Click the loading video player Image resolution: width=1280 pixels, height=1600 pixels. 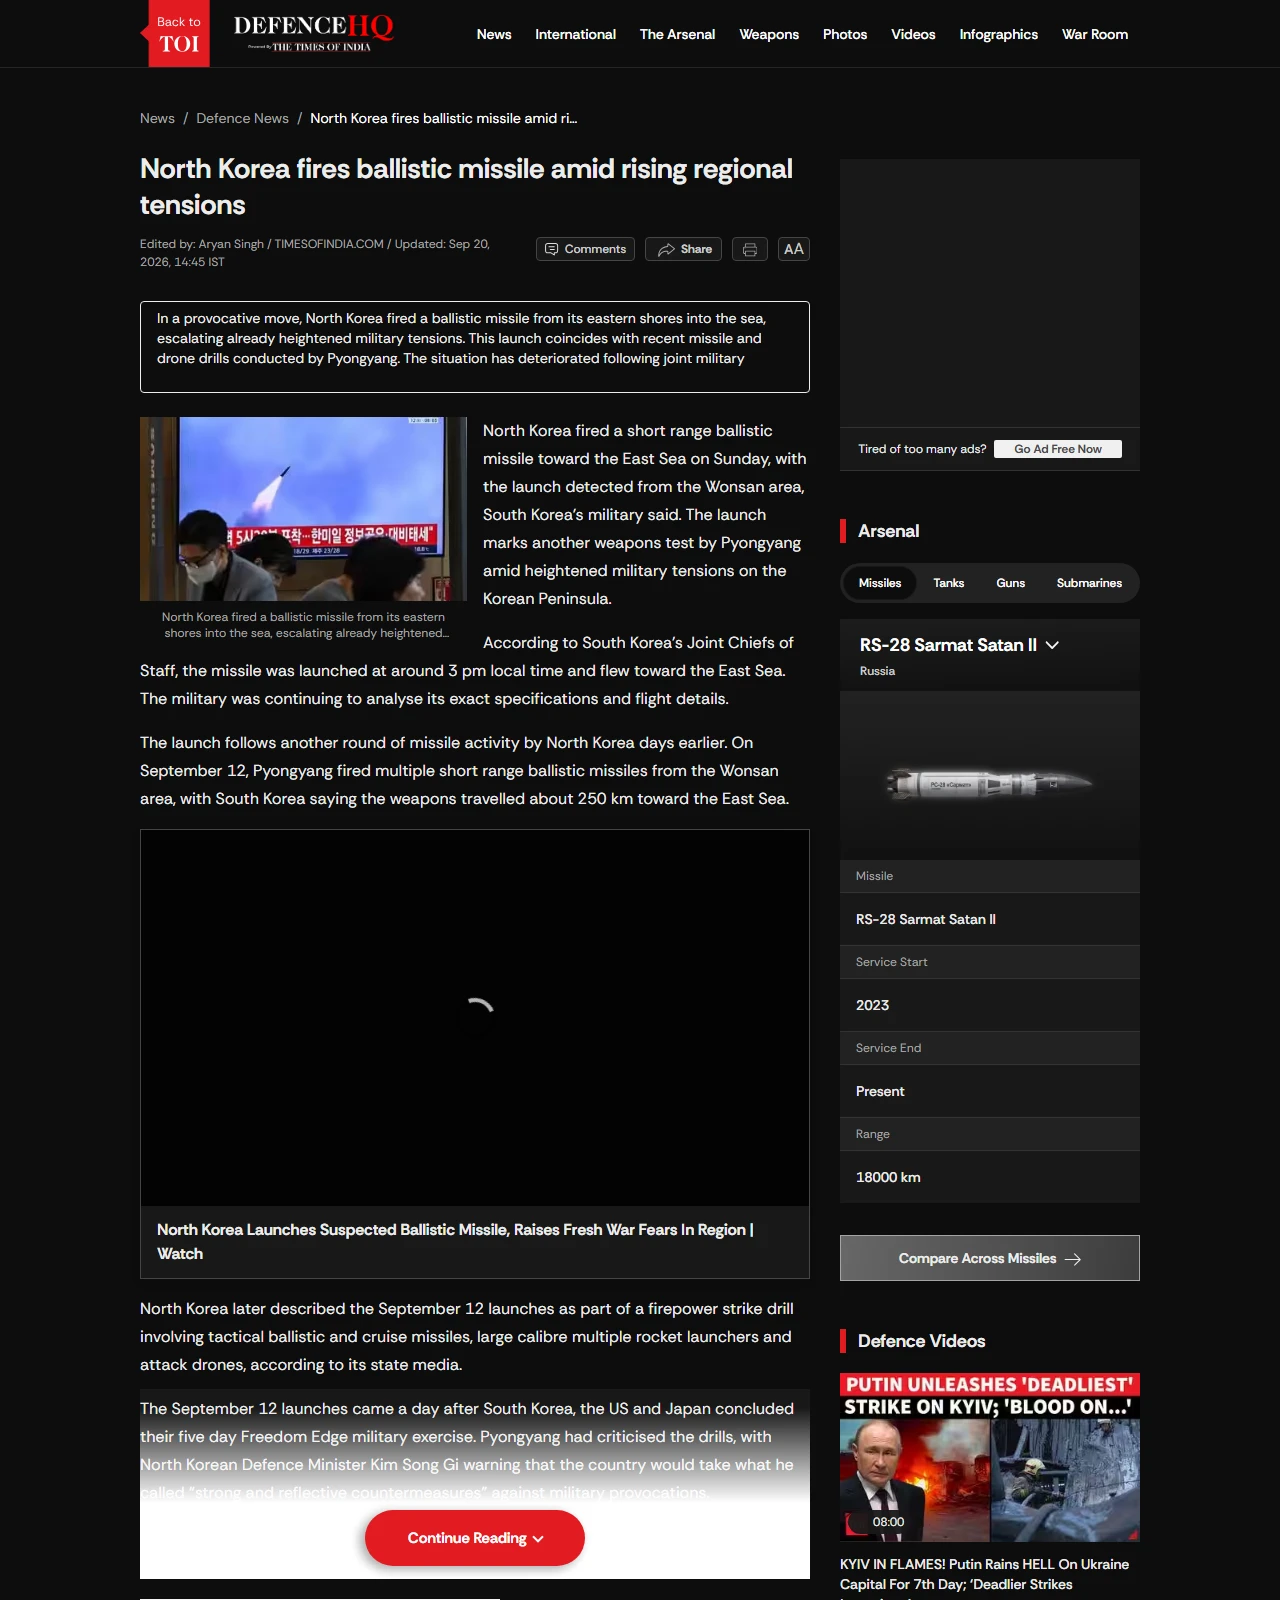click(x=475, y=1017)
